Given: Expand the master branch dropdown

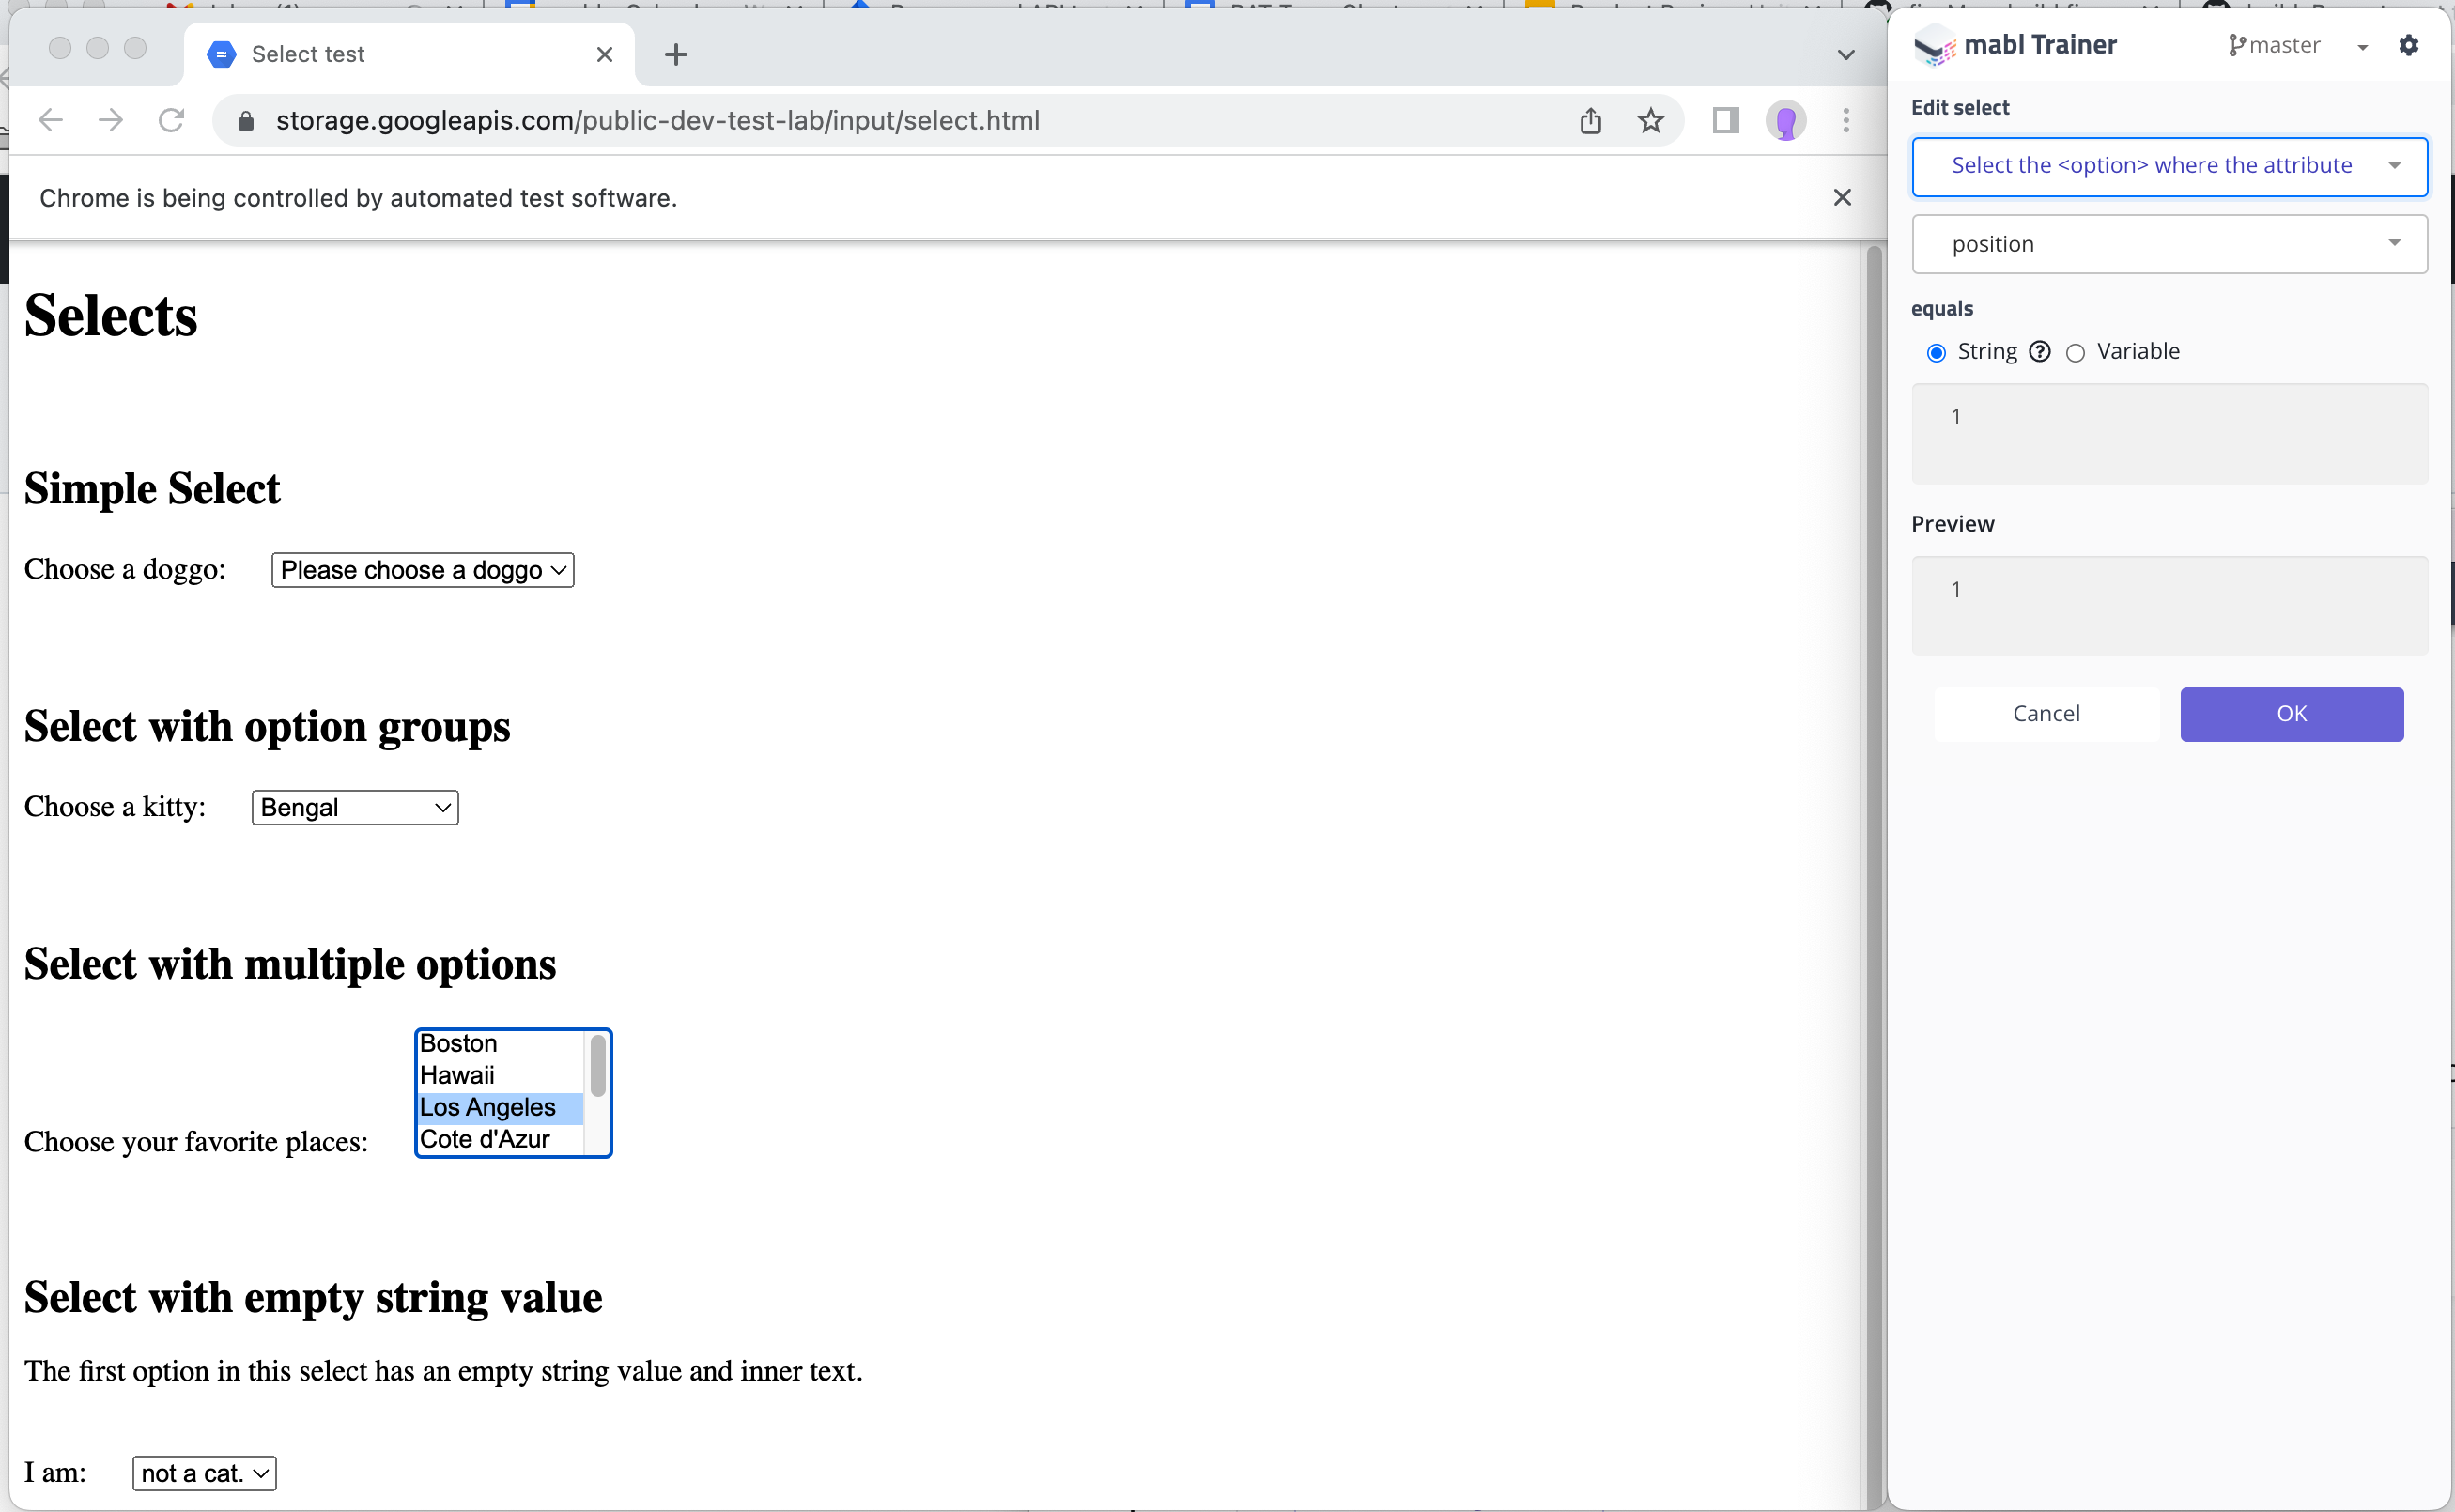Looking at the screenshot, I should pyautogui.click(x=2361, y=46).
